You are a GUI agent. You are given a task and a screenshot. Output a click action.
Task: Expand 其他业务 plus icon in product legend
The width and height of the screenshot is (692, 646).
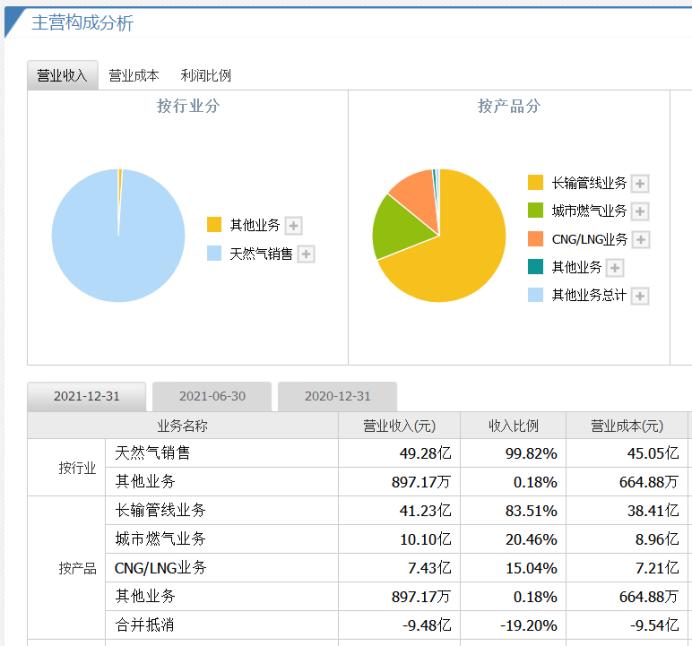click(615, 267)
